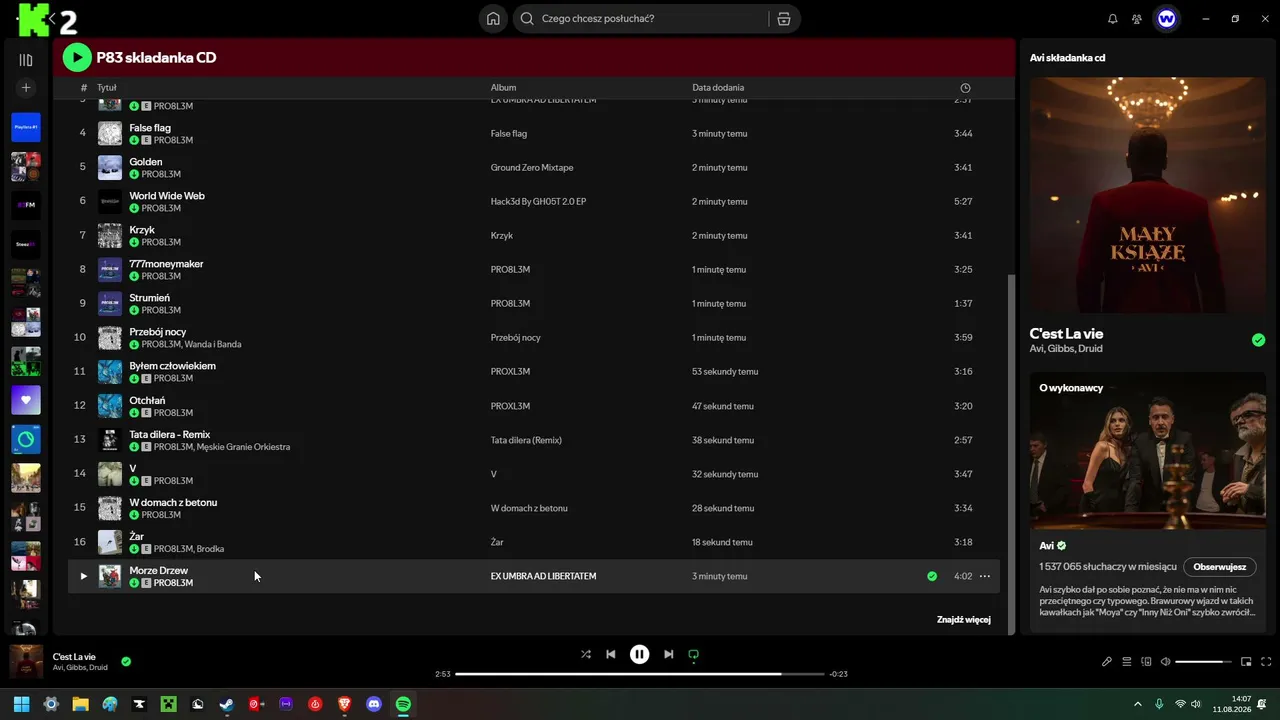Open the FM playlist in library sidebar
This screenshot has height=720, width=1280.
26,205
